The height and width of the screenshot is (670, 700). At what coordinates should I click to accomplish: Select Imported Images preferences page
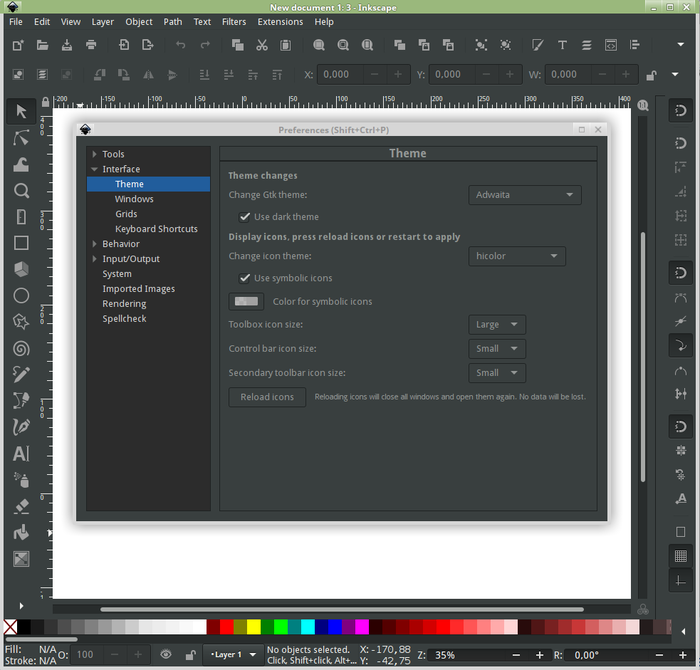(x=138, y=289)
